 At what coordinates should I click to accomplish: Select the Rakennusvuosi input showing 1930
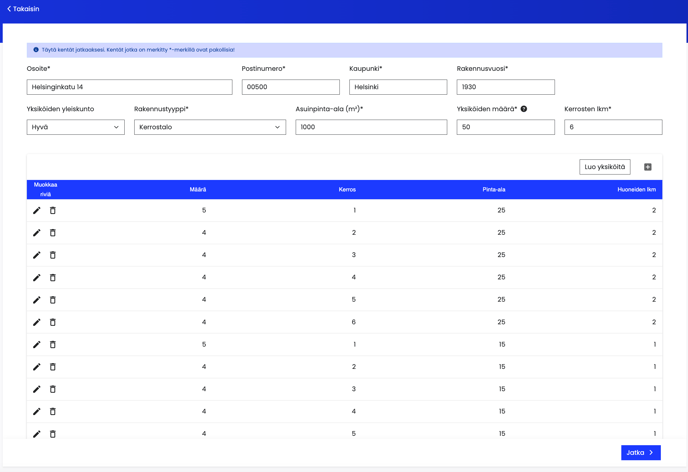505,87
